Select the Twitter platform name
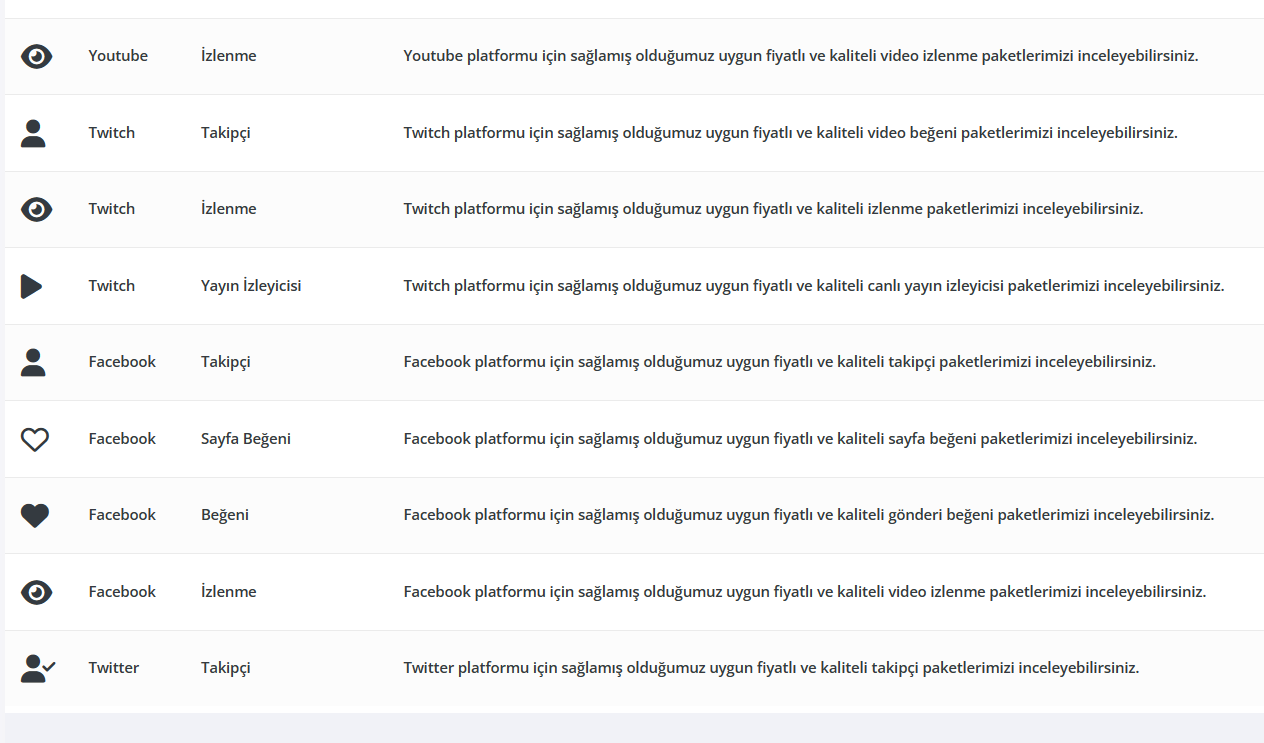The height and width of the screenshot is (743, 1264). tap(113, 668)
